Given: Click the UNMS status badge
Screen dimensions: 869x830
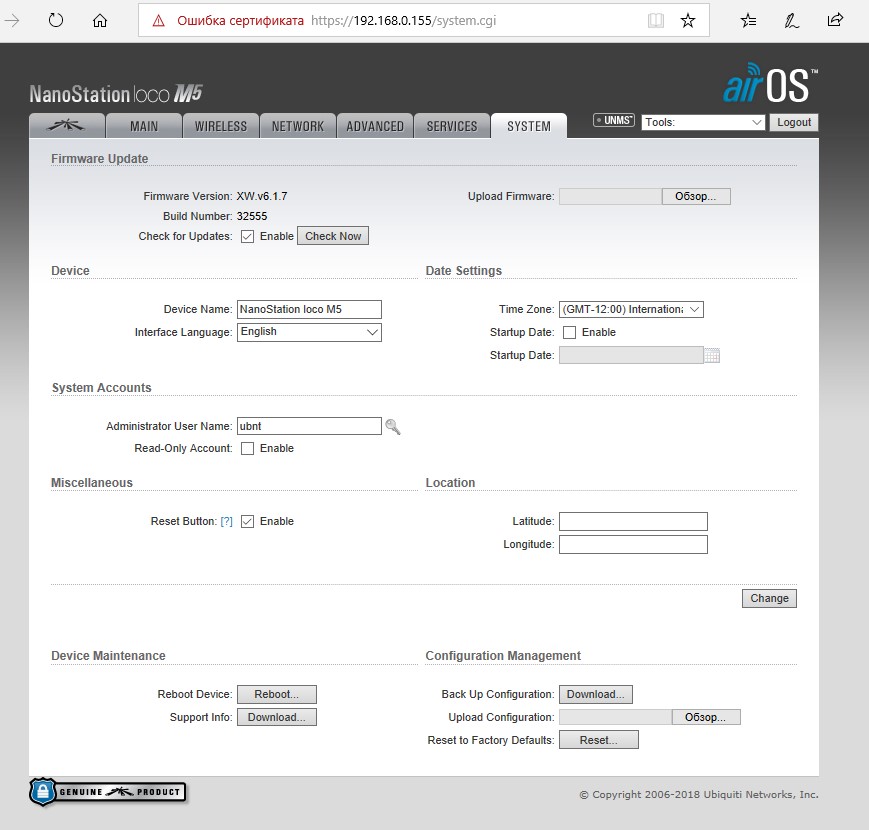Looking at the screenshot, I should [x=614, y=120].
